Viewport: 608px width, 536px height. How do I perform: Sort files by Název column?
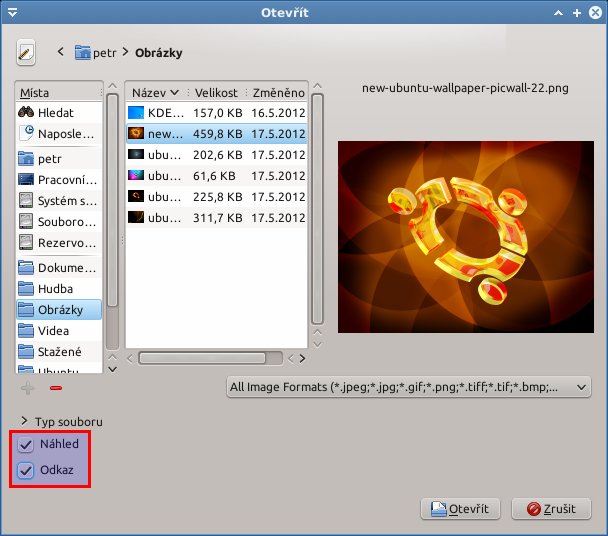(156, 92)
